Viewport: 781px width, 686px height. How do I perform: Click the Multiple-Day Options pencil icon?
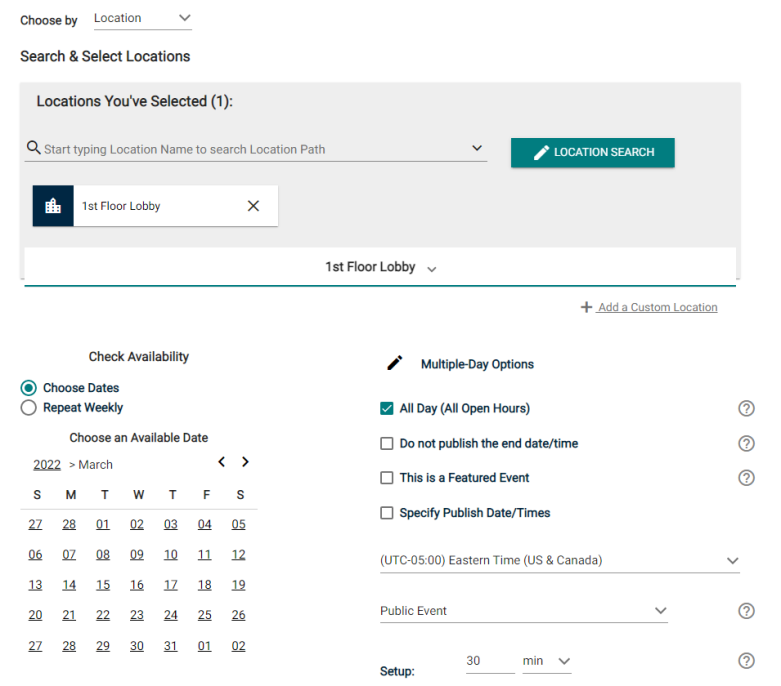click(395, 364)
